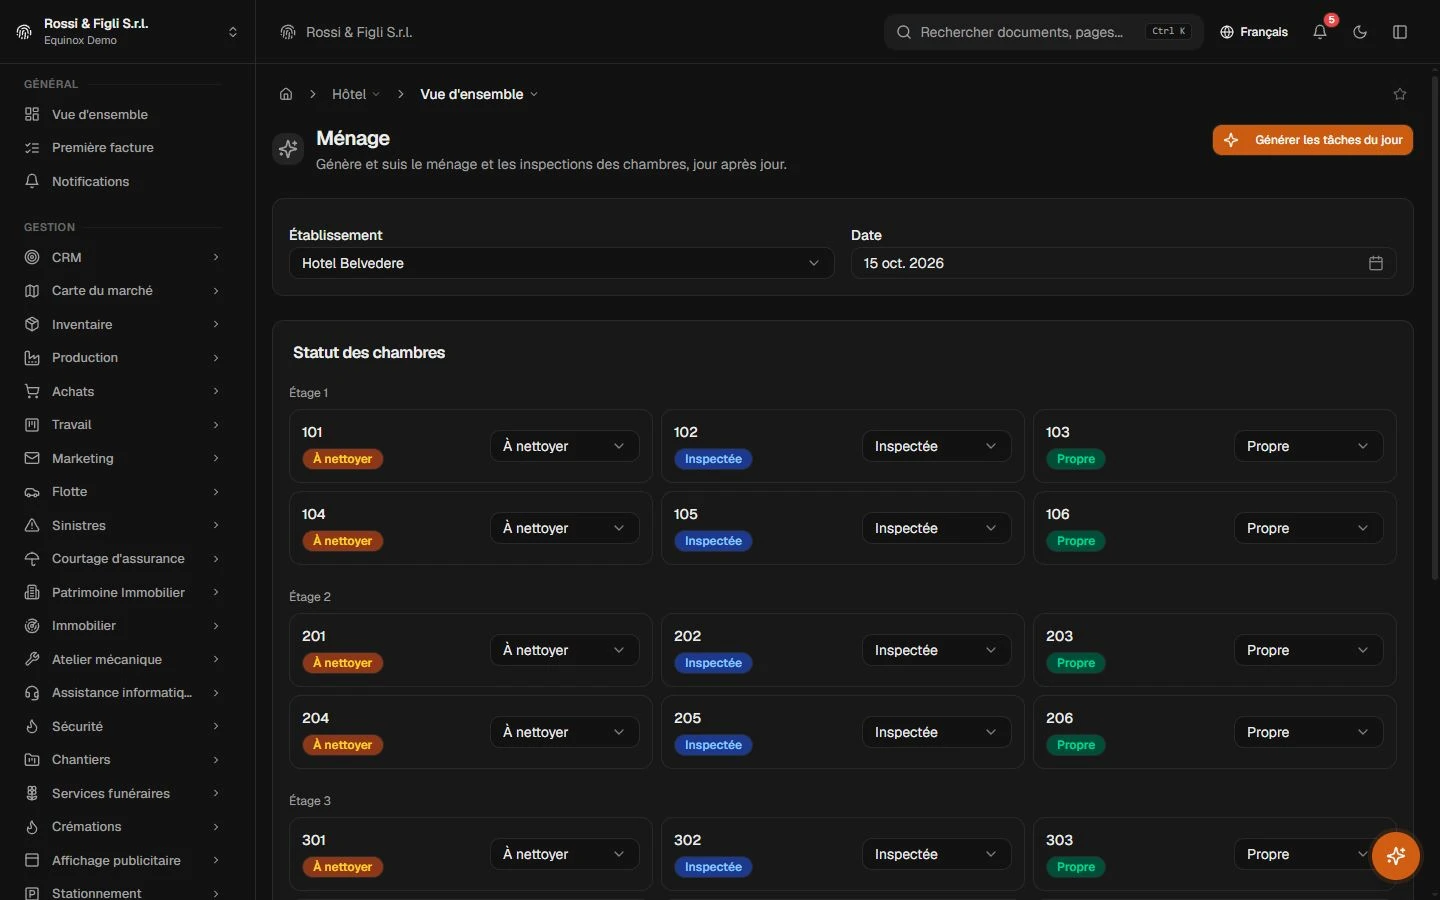Open the date picker calendar icon
This screenshot has width=1440, height=900.
1376,263
